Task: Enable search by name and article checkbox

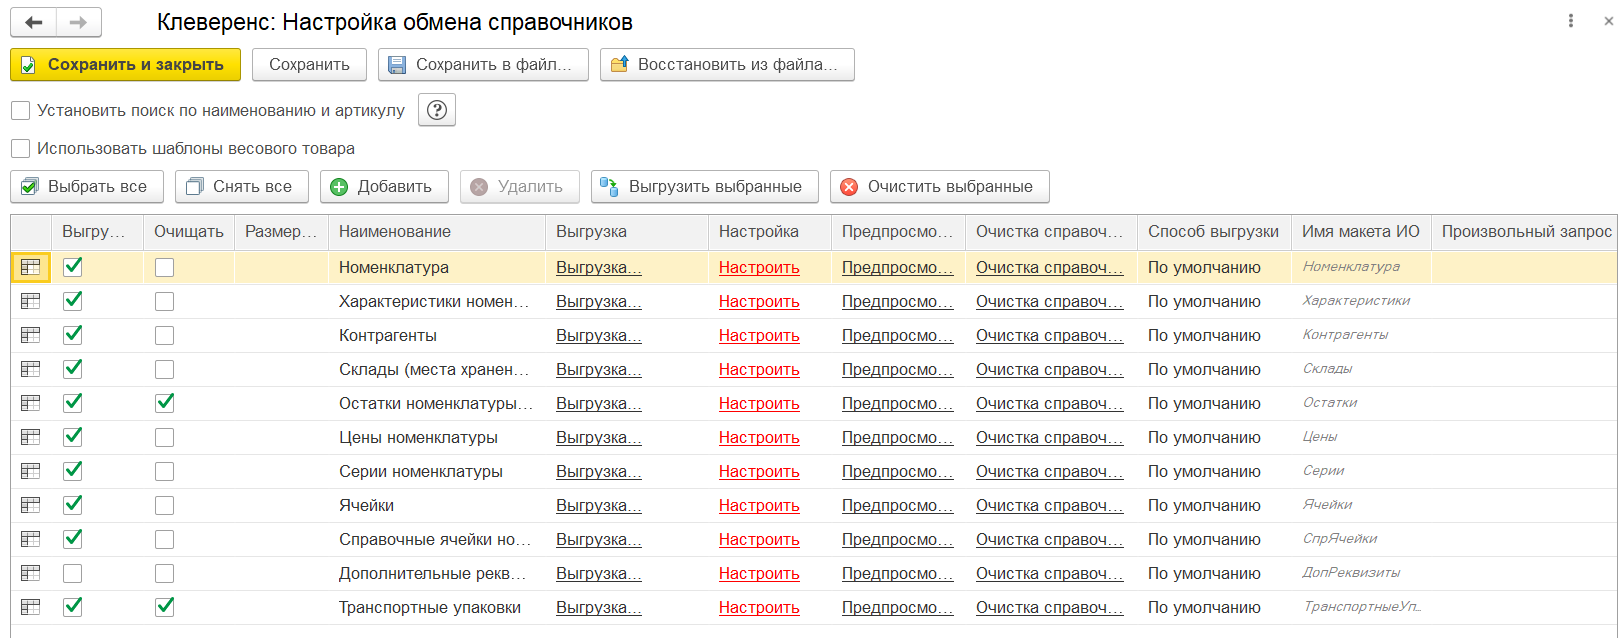Action: (x=20, y=110)
